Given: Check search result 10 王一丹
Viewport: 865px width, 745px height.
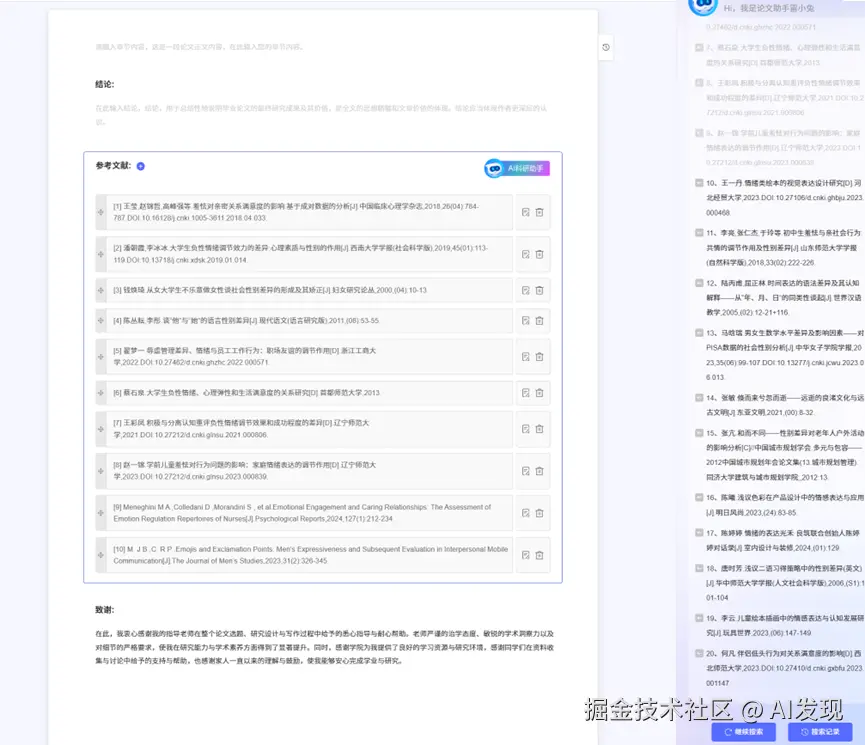Looking at the screenshot, I should [699, 183].
